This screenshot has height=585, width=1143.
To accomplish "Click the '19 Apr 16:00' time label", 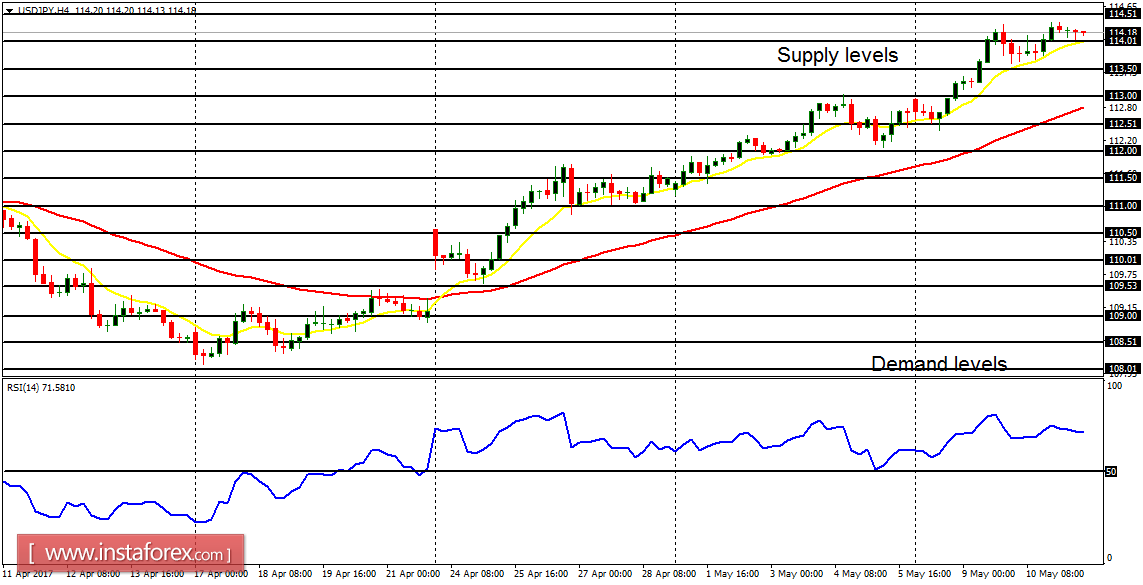I will coord(351,573).
